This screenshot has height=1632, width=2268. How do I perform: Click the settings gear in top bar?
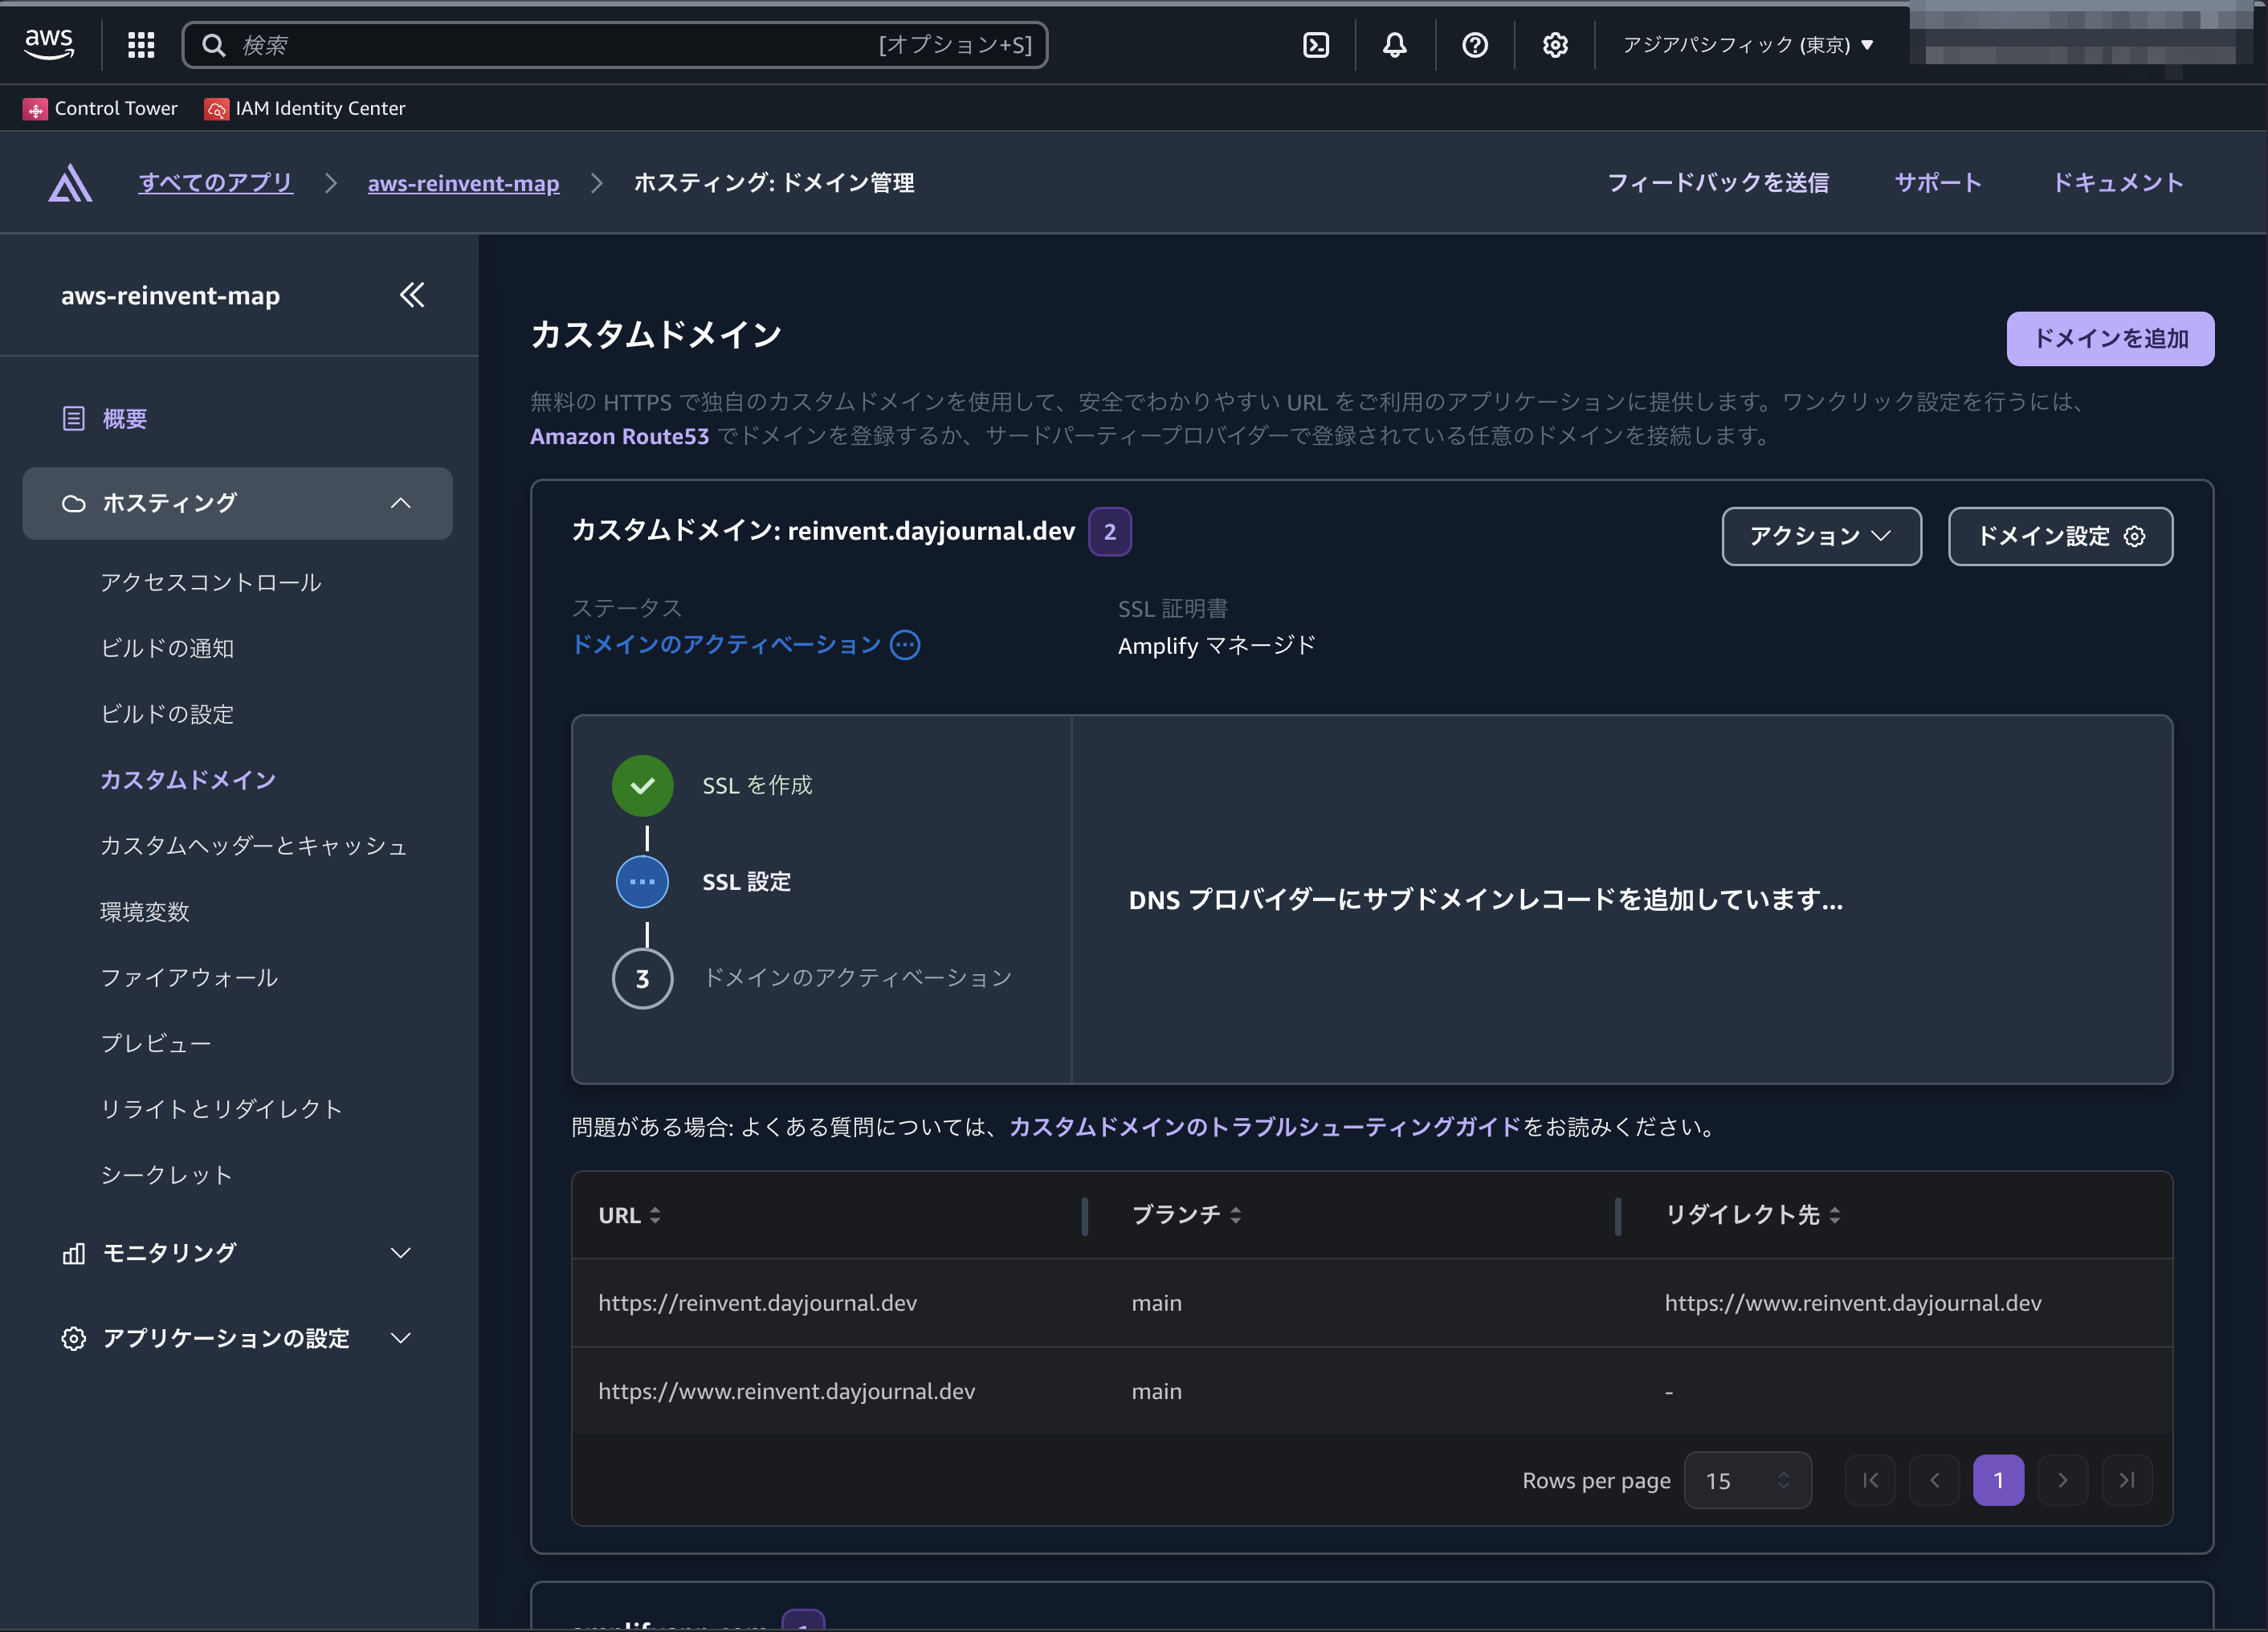1555,45
